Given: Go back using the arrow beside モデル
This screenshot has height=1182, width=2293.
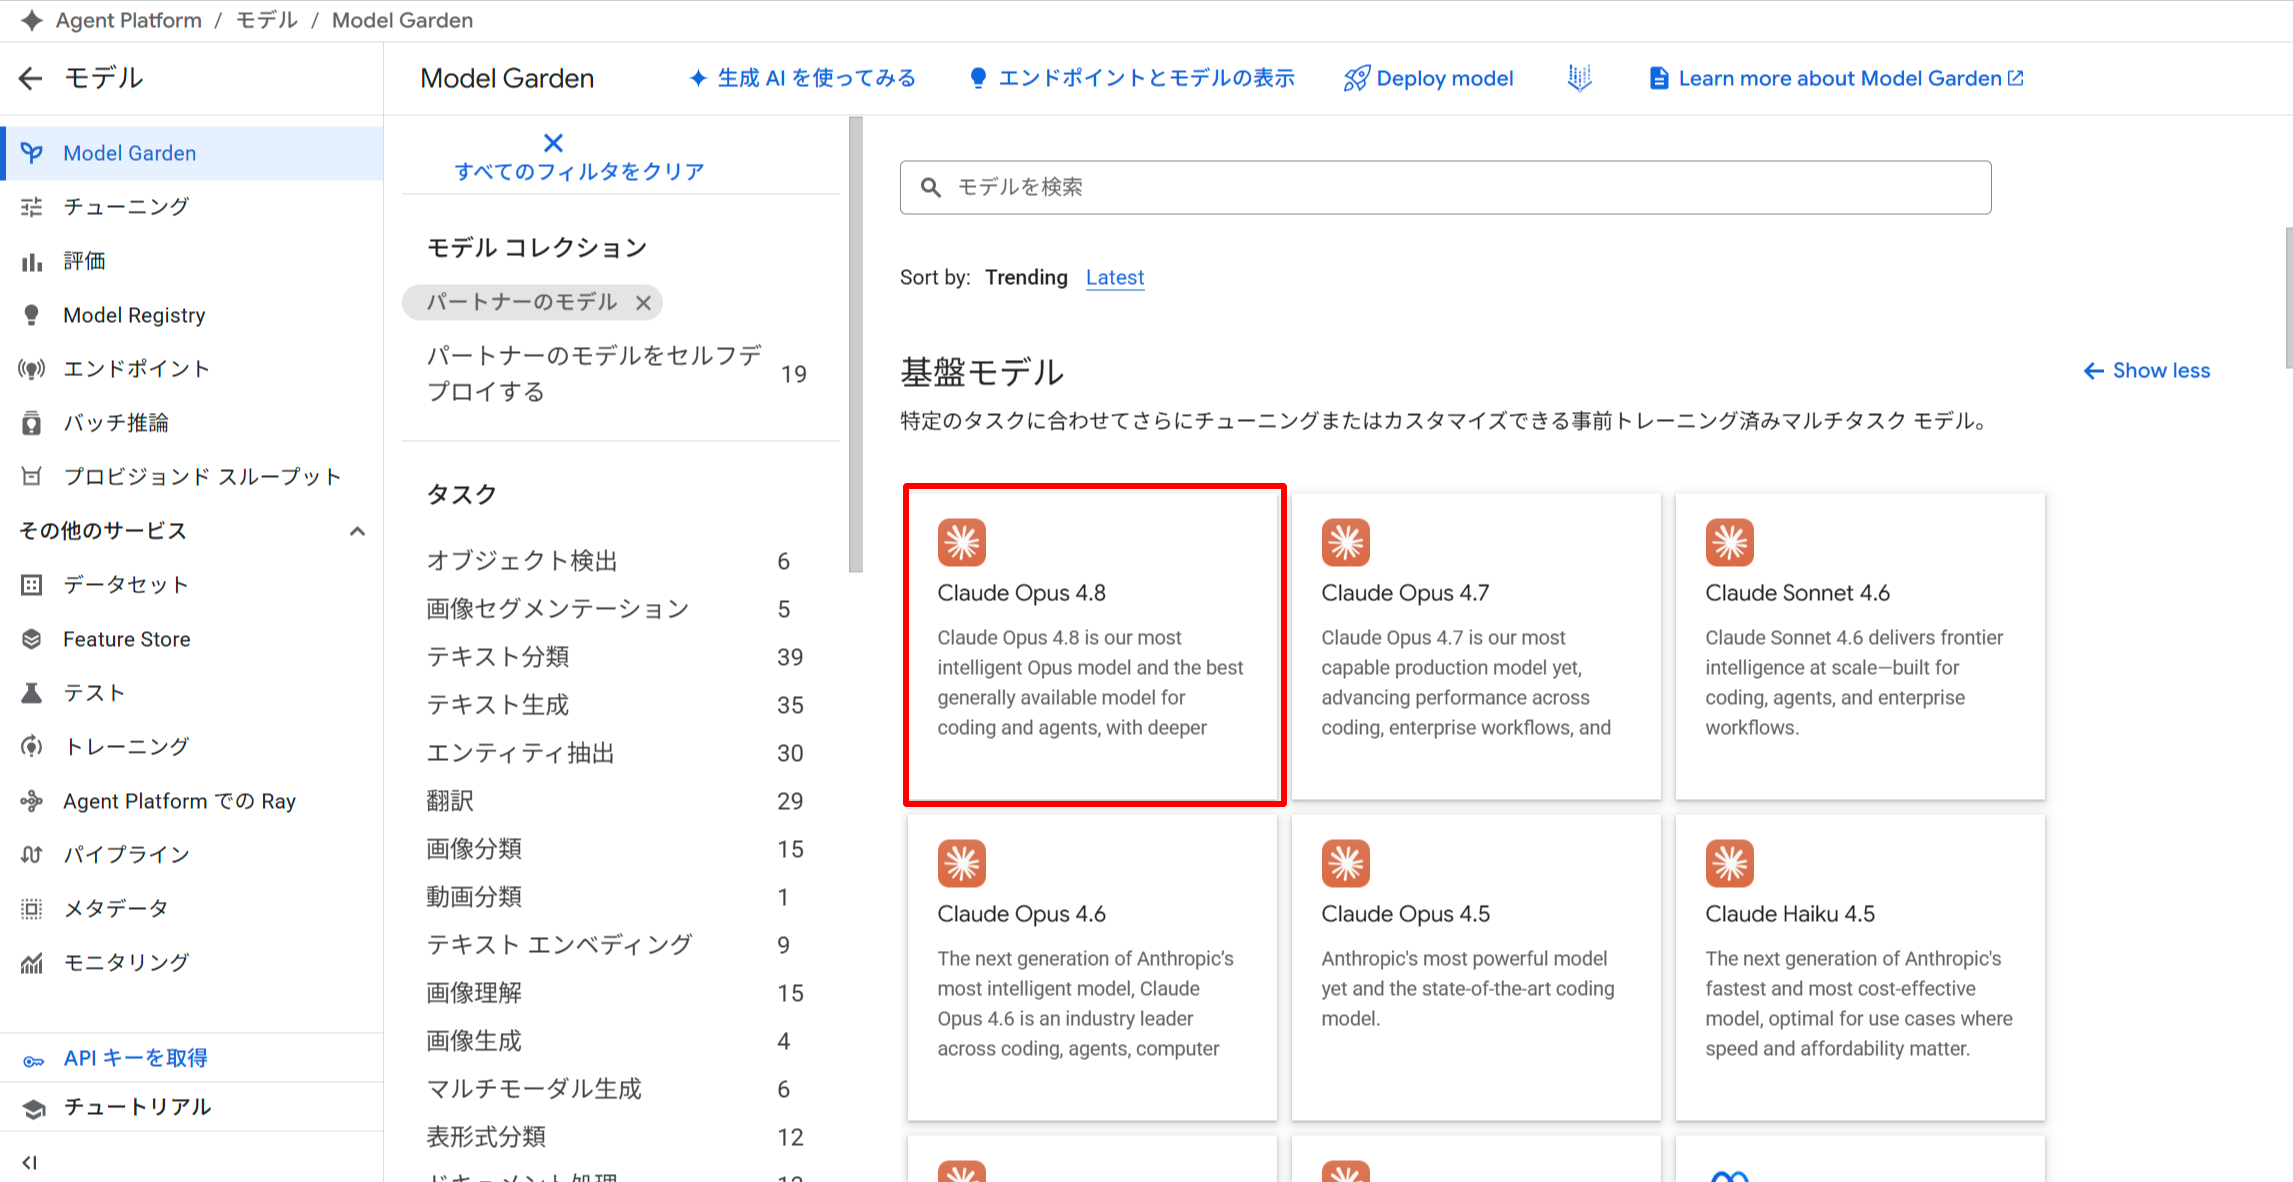Looking at the screenshot, I should click(x=31, y=78).
